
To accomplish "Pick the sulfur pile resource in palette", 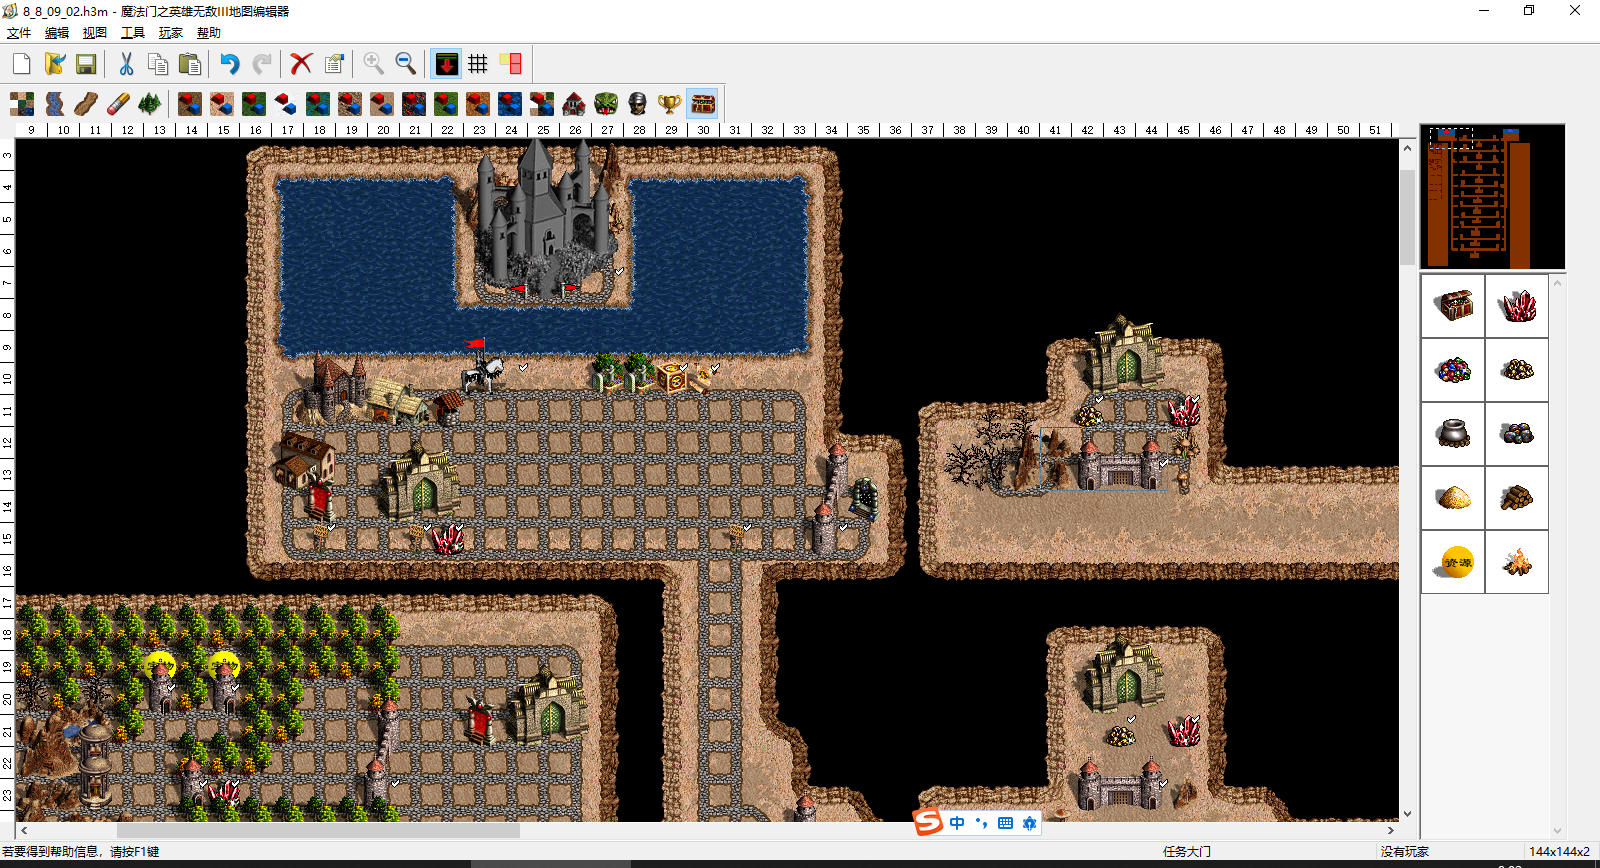I will (x=1454, y=498).
